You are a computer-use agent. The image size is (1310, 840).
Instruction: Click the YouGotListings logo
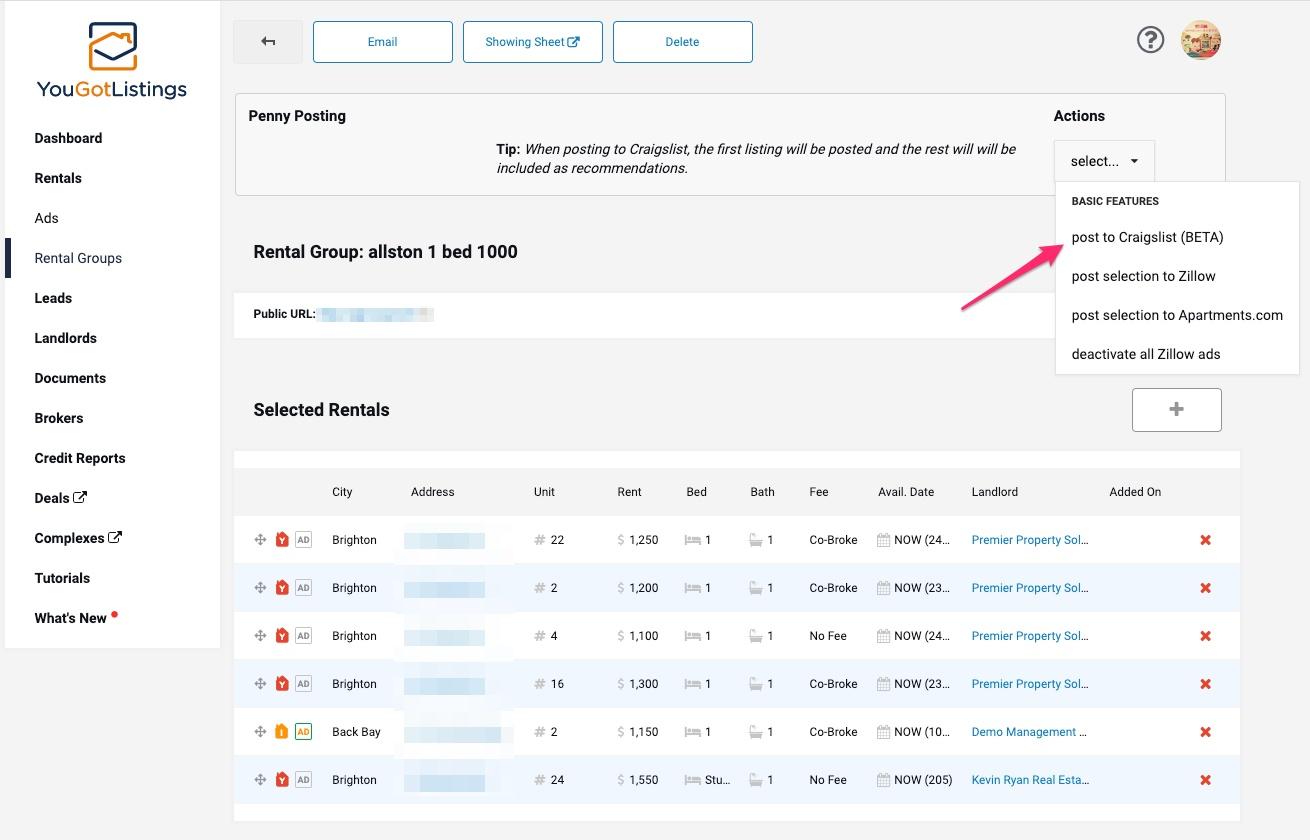(111, 60)
